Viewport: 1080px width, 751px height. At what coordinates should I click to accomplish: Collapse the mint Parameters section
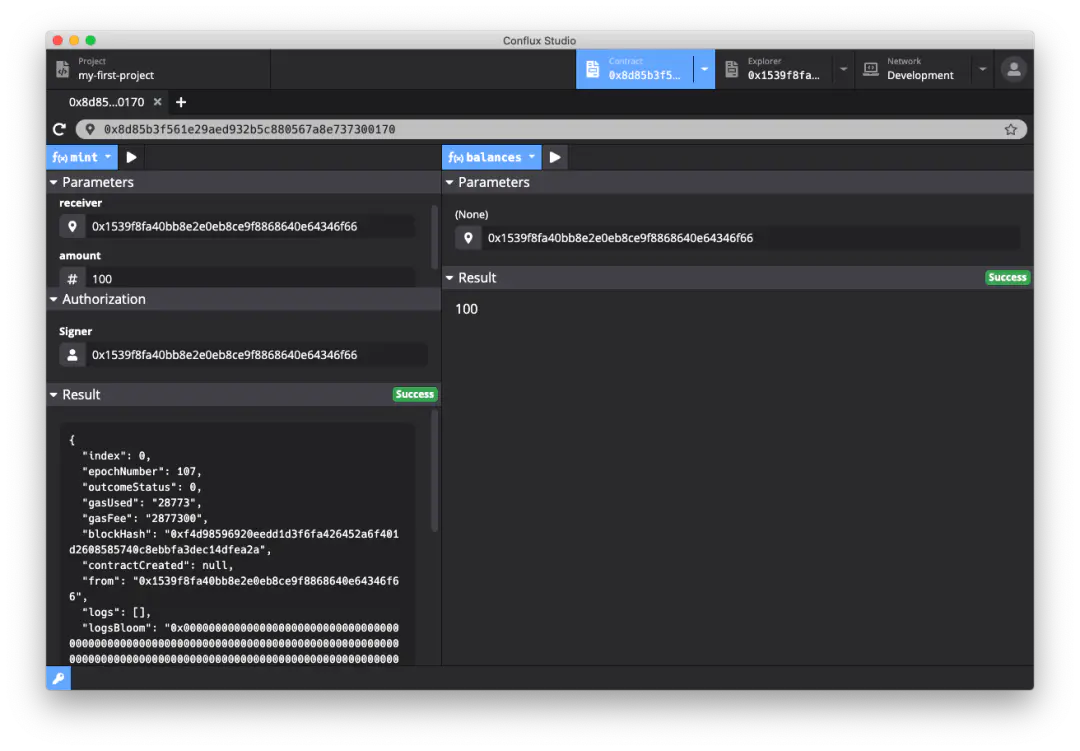[244, 182]
